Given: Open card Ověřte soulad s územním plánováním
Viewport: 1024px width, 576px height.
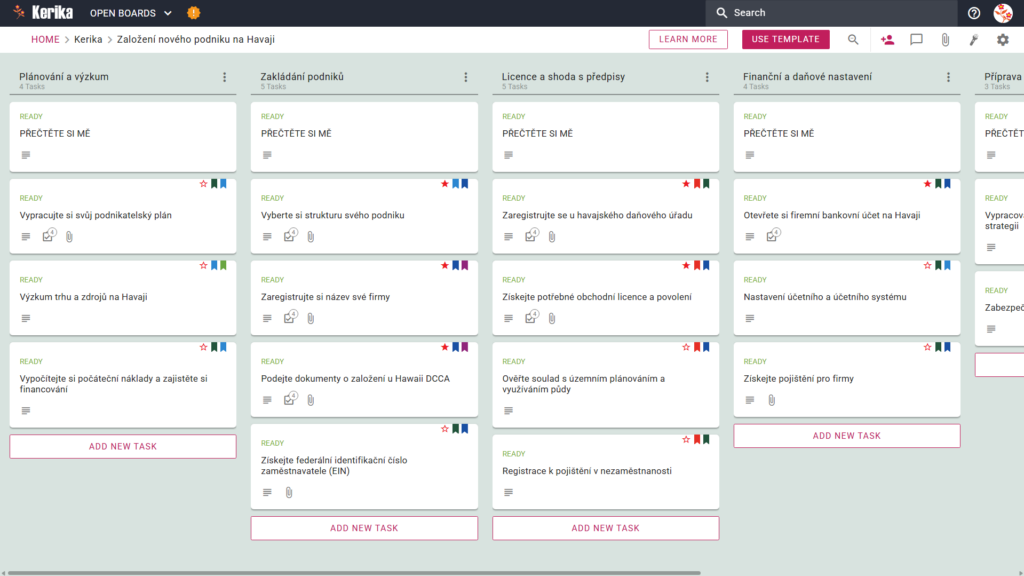Looking at the screenshot, I should coord(605,384).
